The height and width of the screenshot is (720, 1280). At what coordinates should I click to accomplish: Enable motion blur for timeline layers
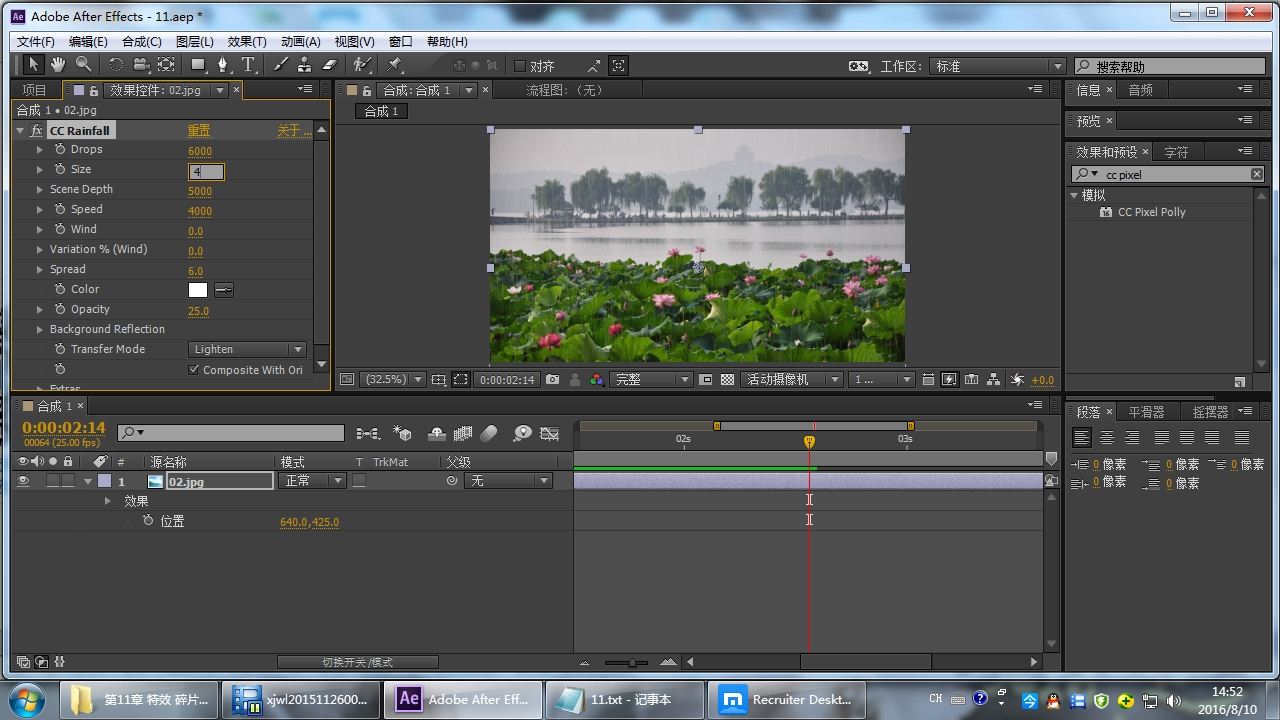click(489, 433)
